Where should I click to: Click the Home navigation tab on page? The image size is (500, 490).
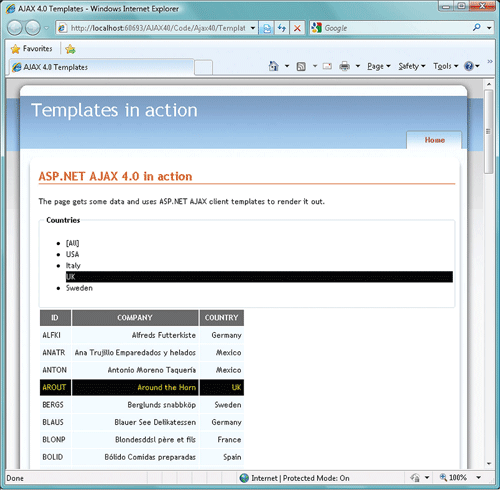click(434, 140)
